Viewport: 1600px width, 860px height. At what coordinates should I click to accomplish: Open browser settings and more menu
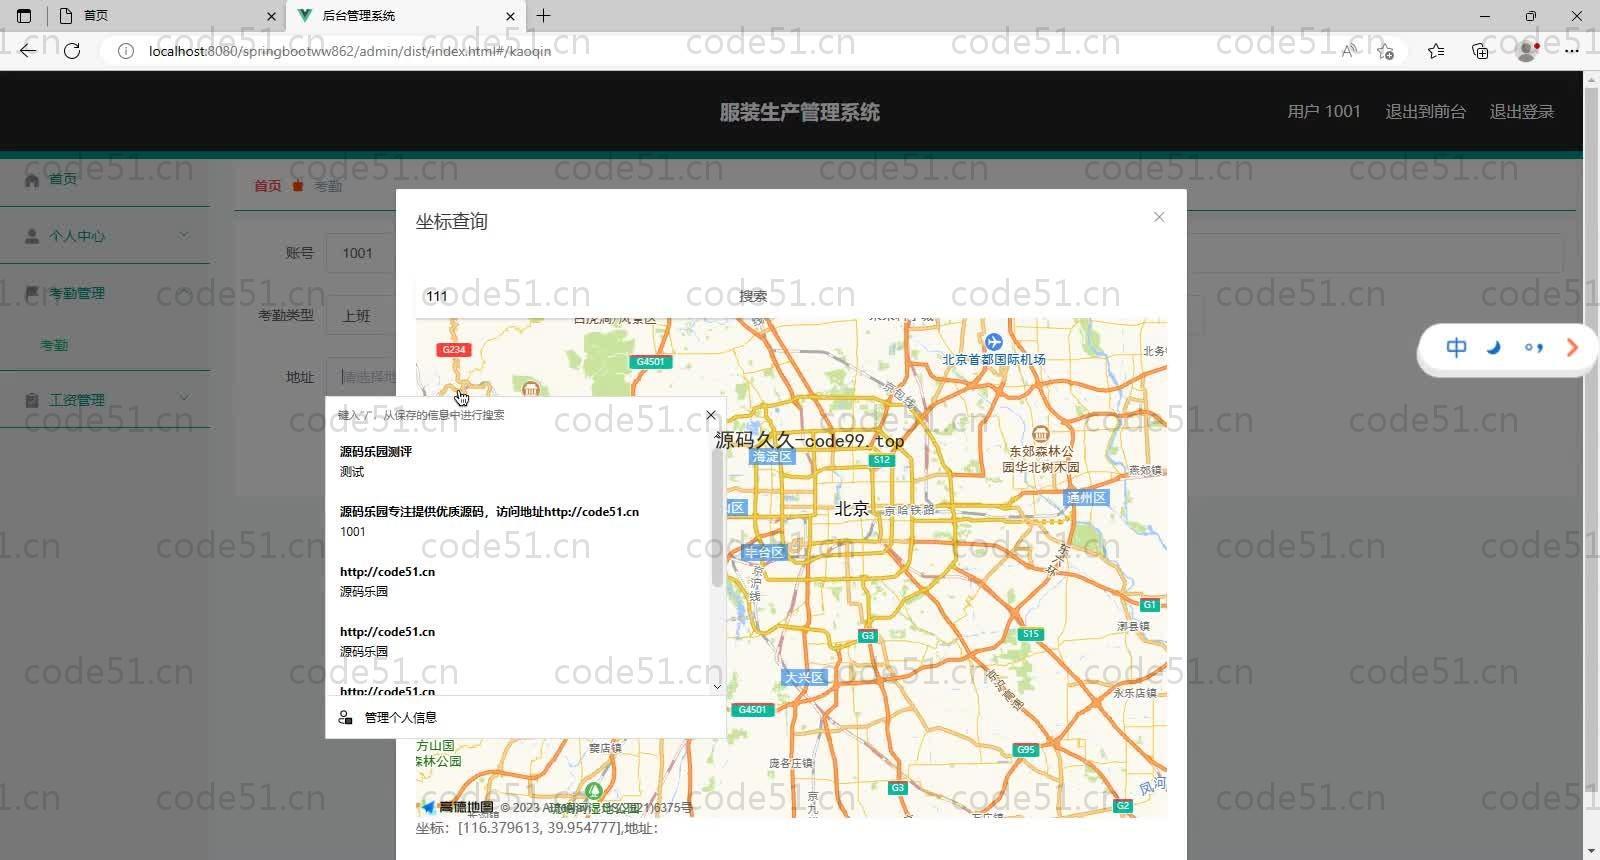click(1571, 51)
